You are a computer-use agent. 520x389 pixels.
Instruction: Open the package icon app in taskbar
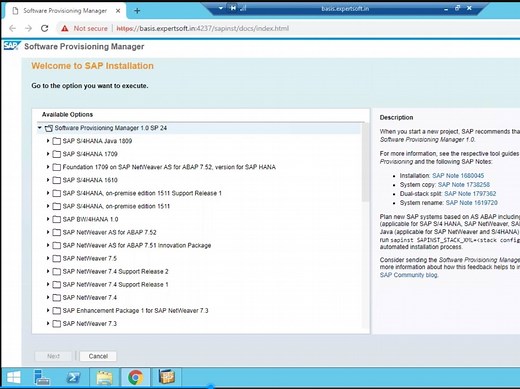point(166,377)
